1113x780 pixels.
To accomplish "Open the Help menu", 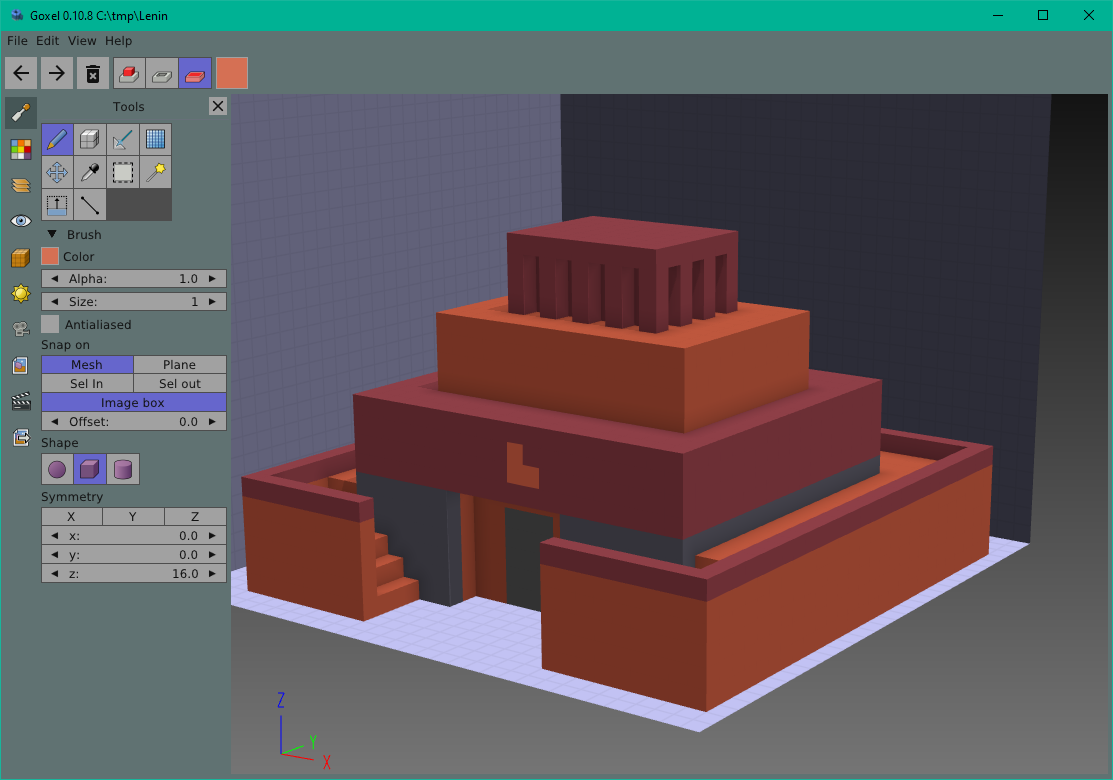I will [119, 41].
